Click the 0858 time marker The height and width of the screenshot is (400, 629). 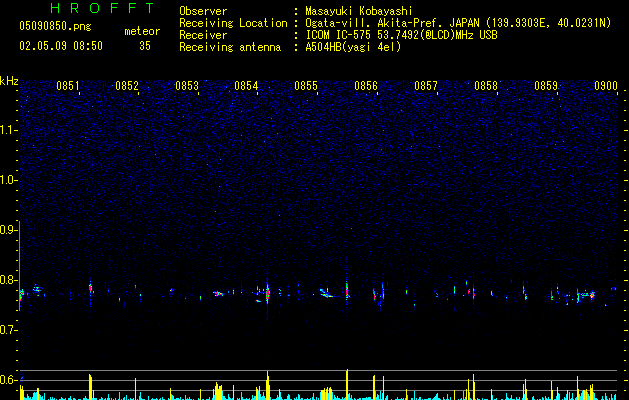tap(486, 86)
